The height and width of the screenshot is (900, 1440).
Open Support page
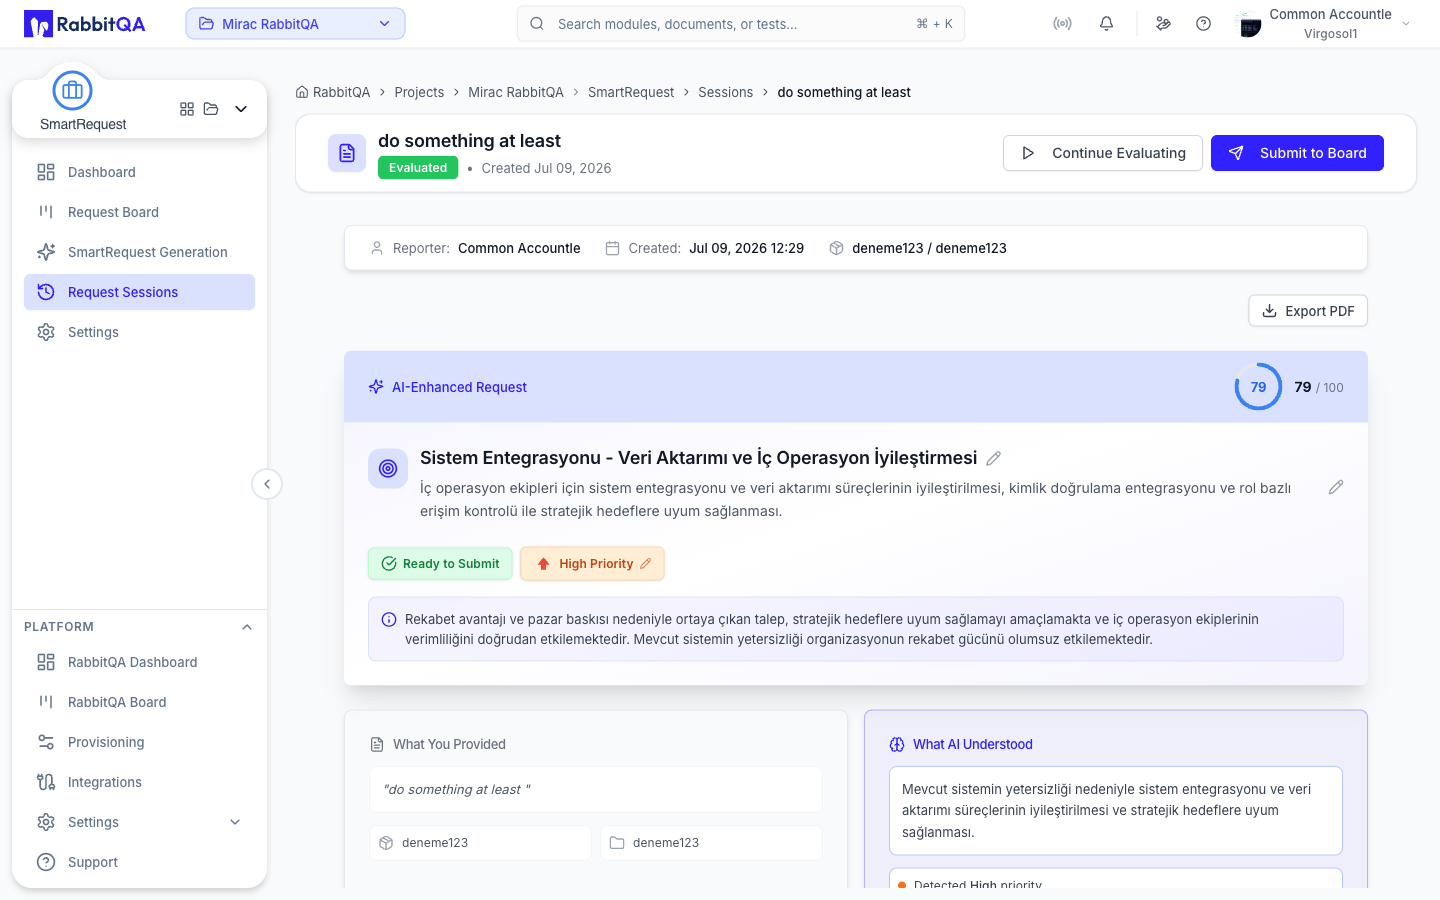click(139, 862)
